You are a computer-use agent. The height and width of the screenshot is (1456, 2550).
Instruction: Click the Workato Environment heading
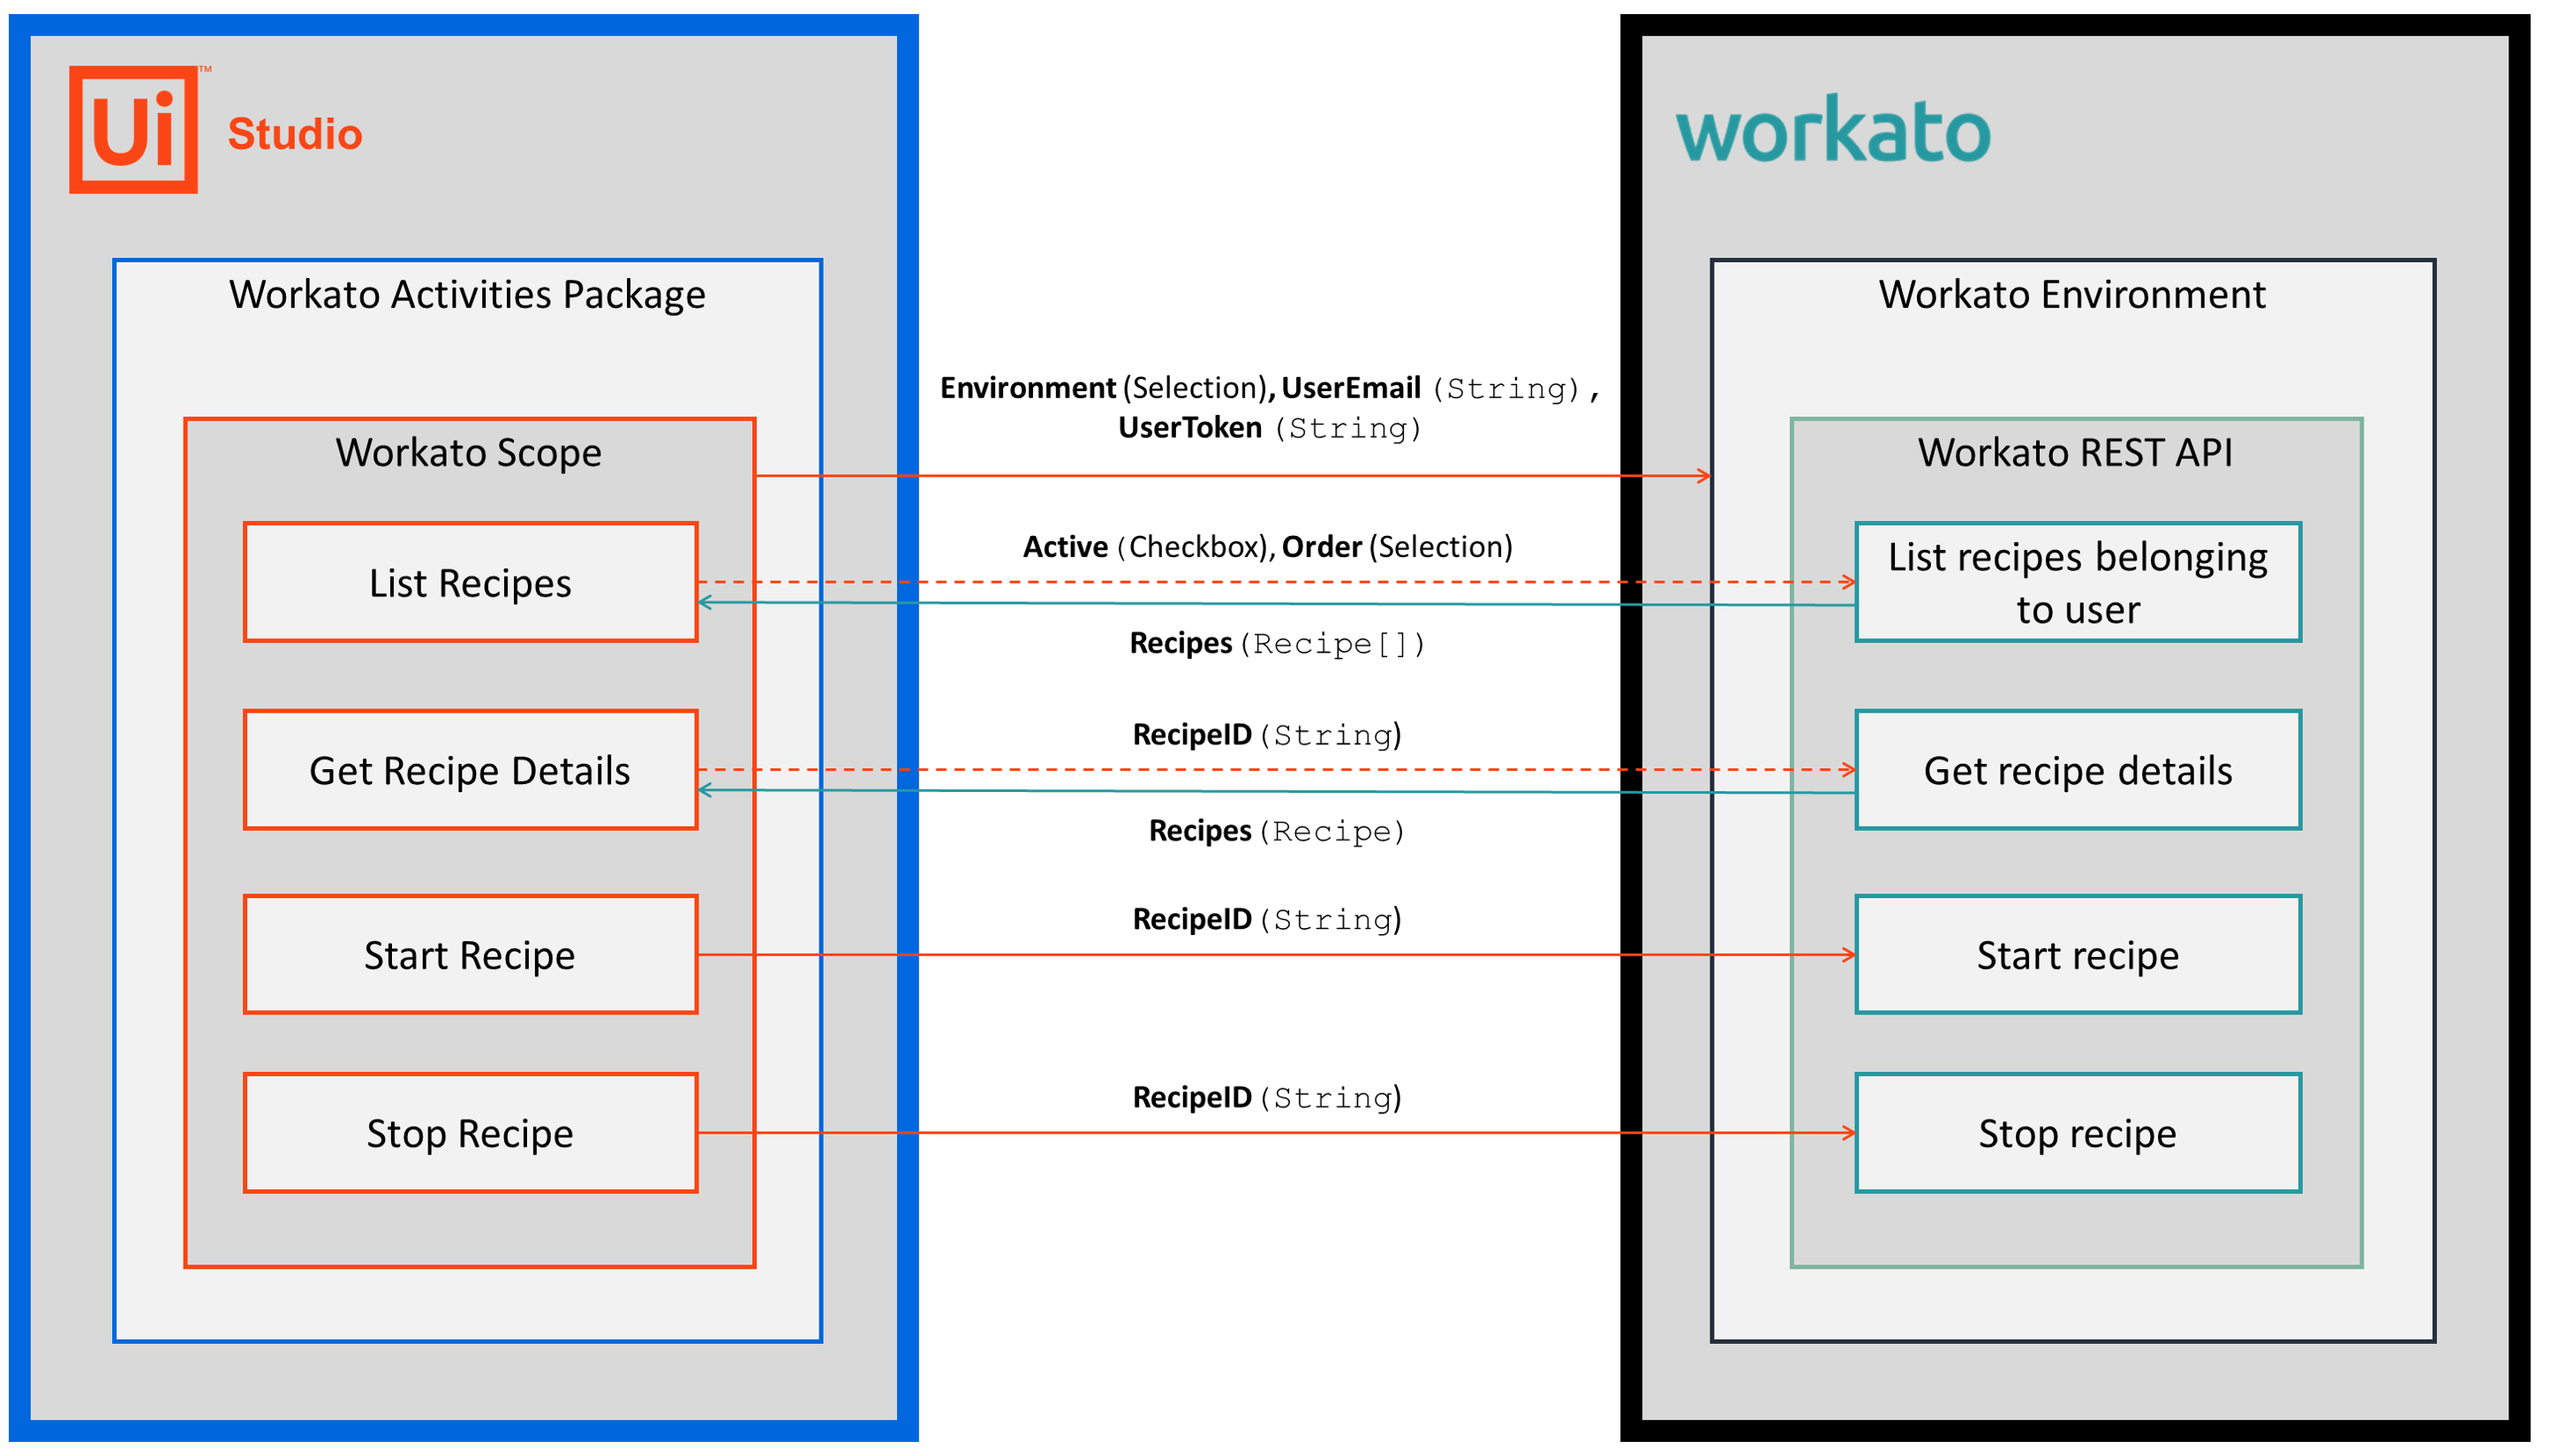[2072, 295]
